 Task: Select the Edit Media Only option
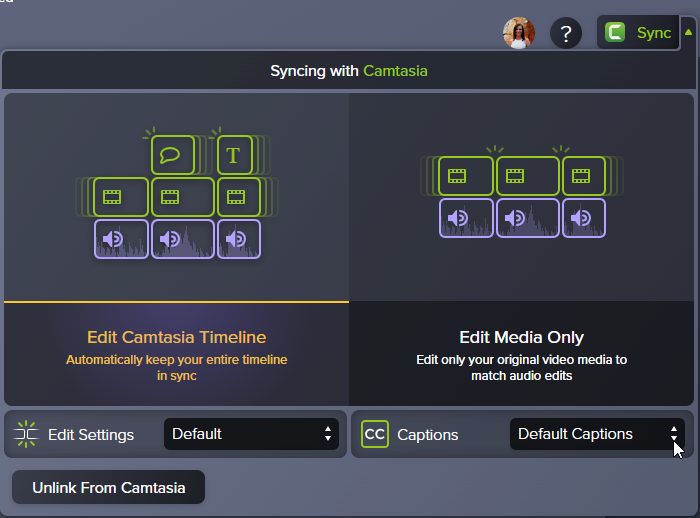pos(521,337)
